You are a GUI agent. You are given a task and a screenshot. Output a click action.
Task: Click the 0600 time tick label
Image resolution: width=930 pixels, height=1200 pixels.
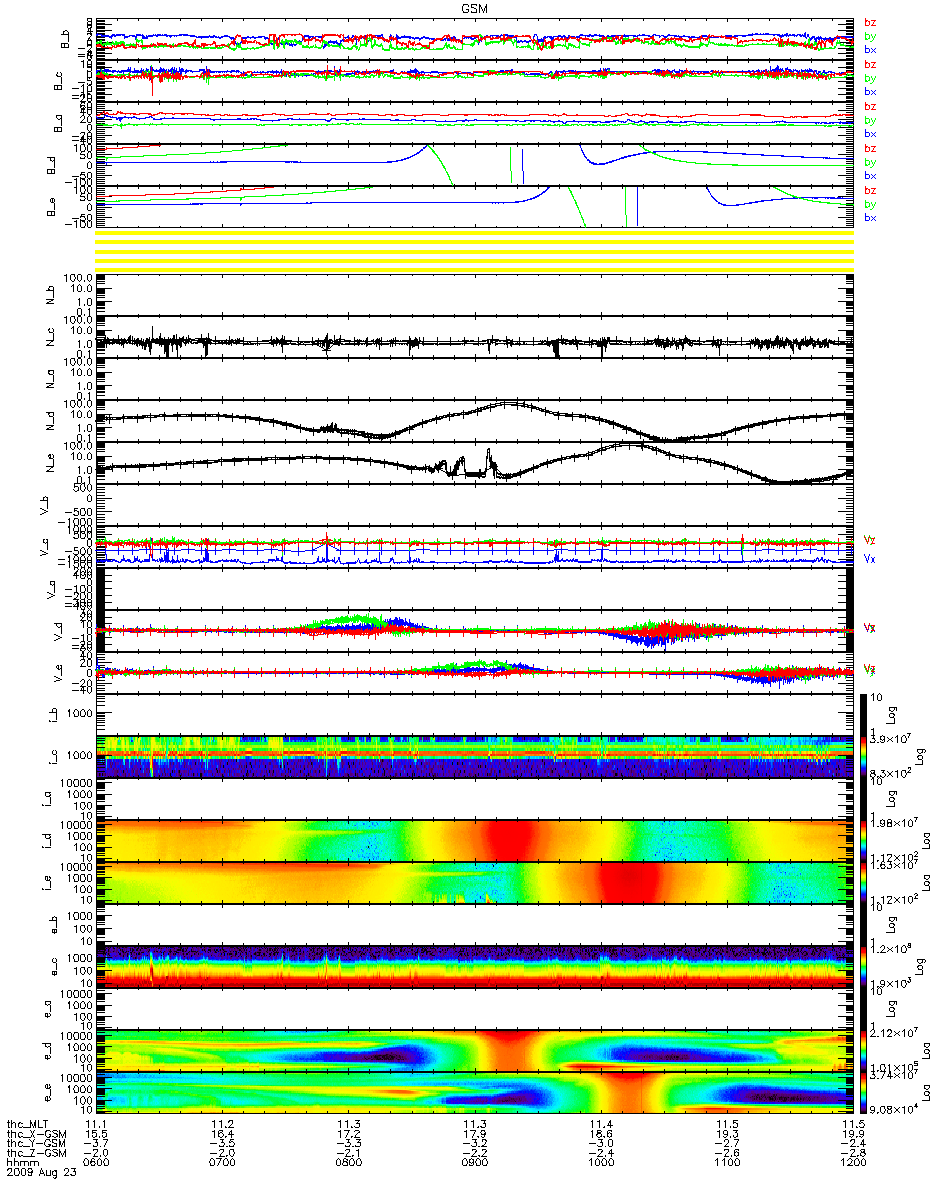click(97, 1160)
